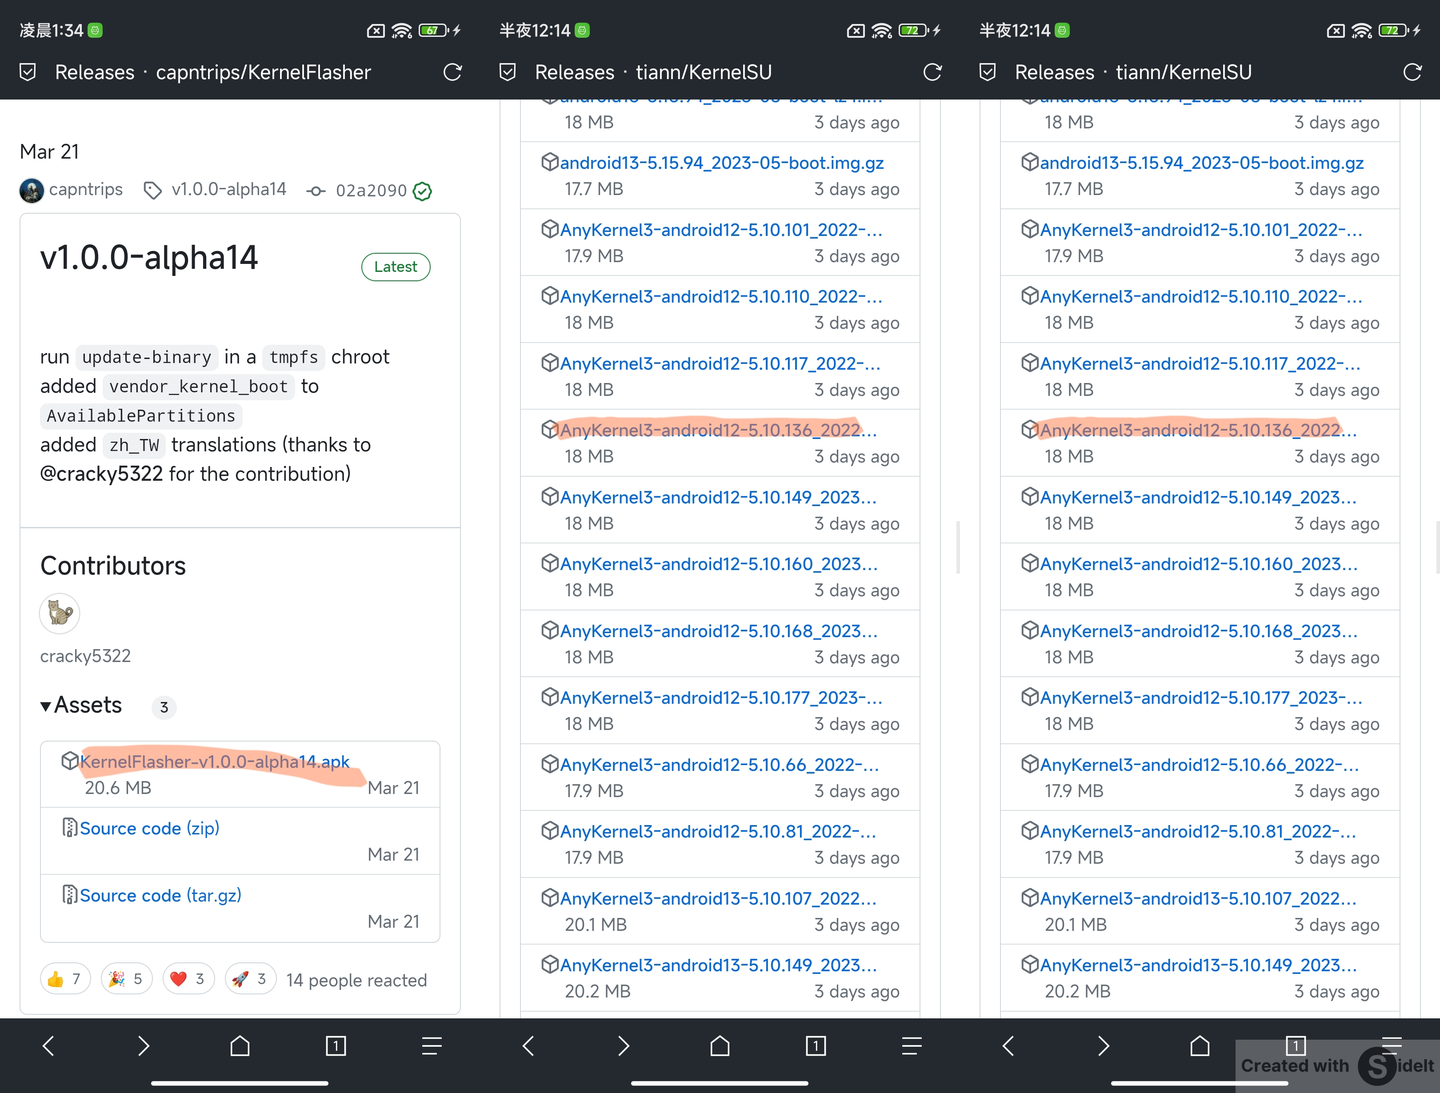Refresh the capntrips/KernelFlasher releases page

[452, 72]
